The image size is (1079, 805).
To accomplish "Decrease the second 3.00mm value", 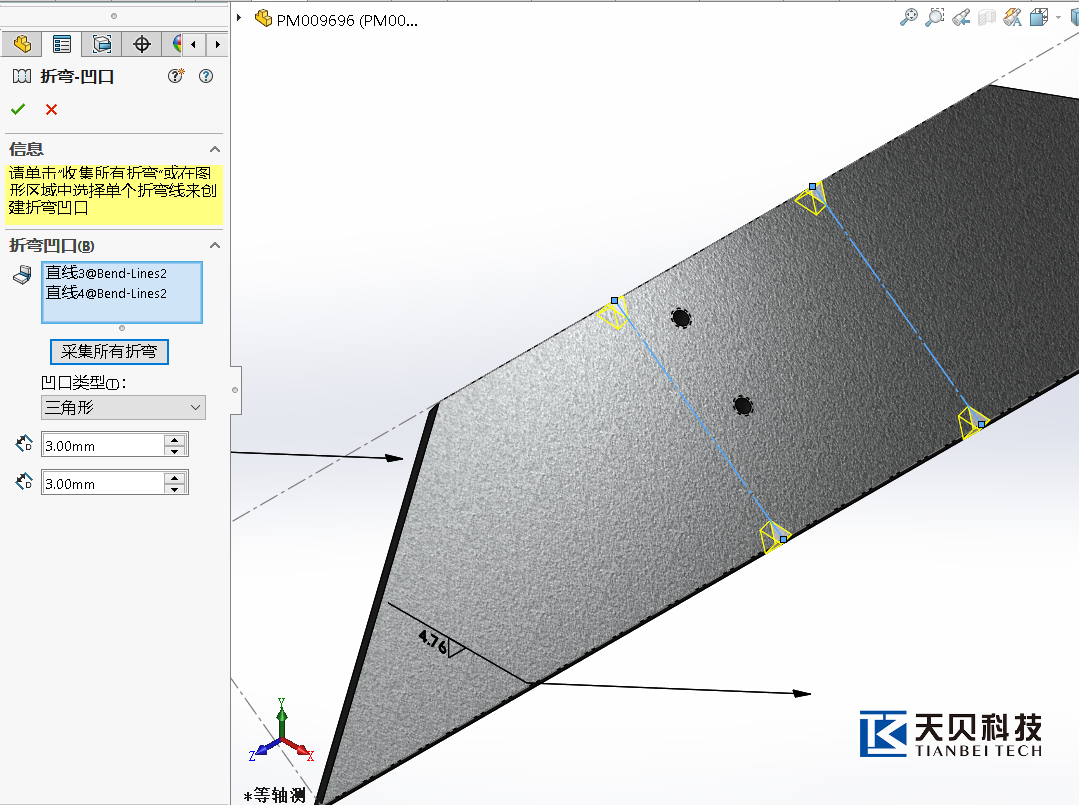I will point(175,489).
